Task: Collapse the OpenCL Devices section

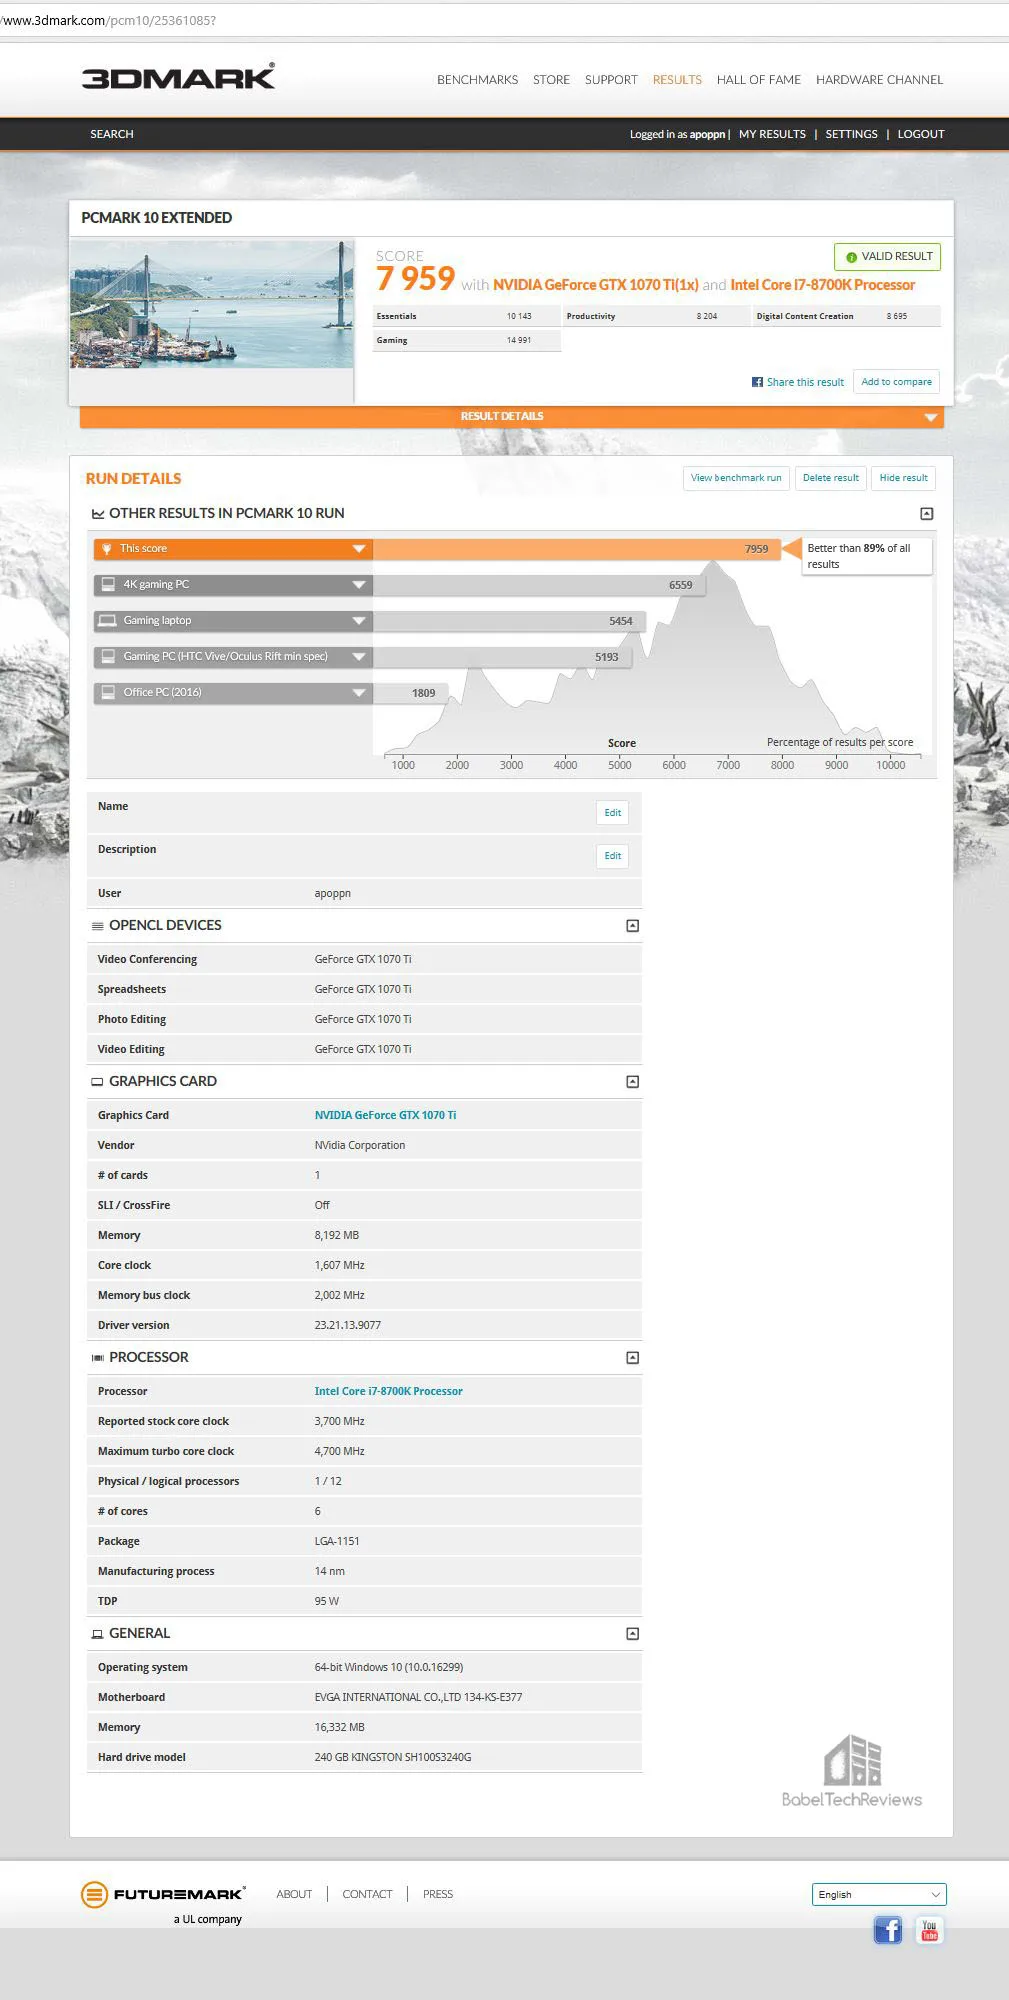Action: (x=632, y=926)
